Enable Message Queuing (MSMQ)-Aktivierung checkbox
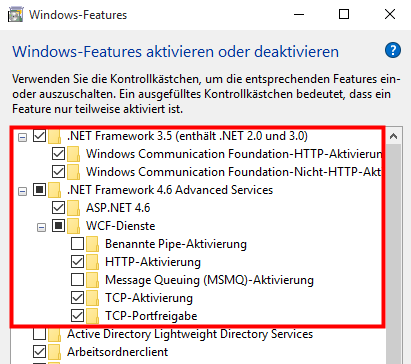Screen dimensions: 411x364 click(x=77, y=280)
